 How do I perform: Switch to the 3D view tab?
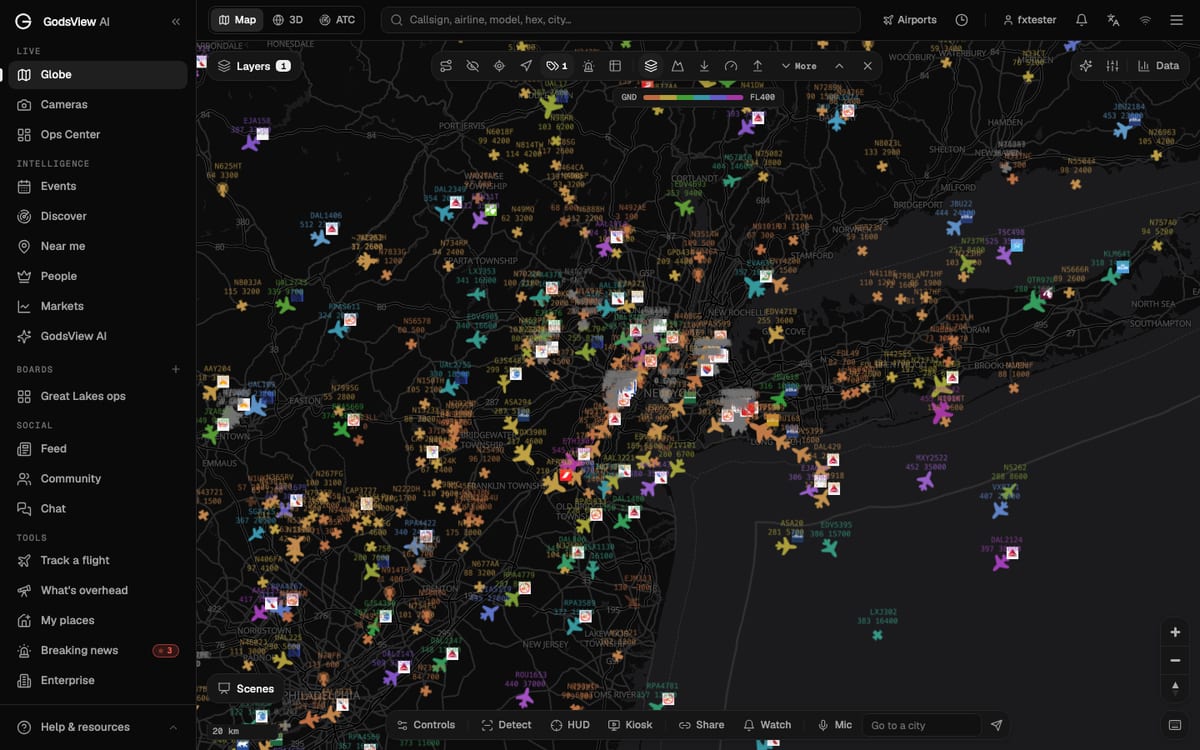coord(287,20)
